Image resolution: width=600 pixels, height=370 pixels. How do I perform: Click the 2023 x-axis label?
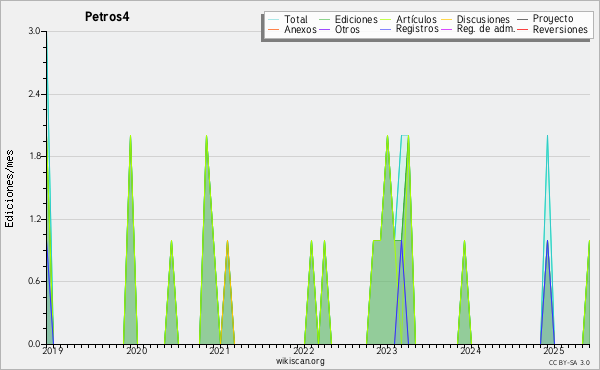(387, 351)
